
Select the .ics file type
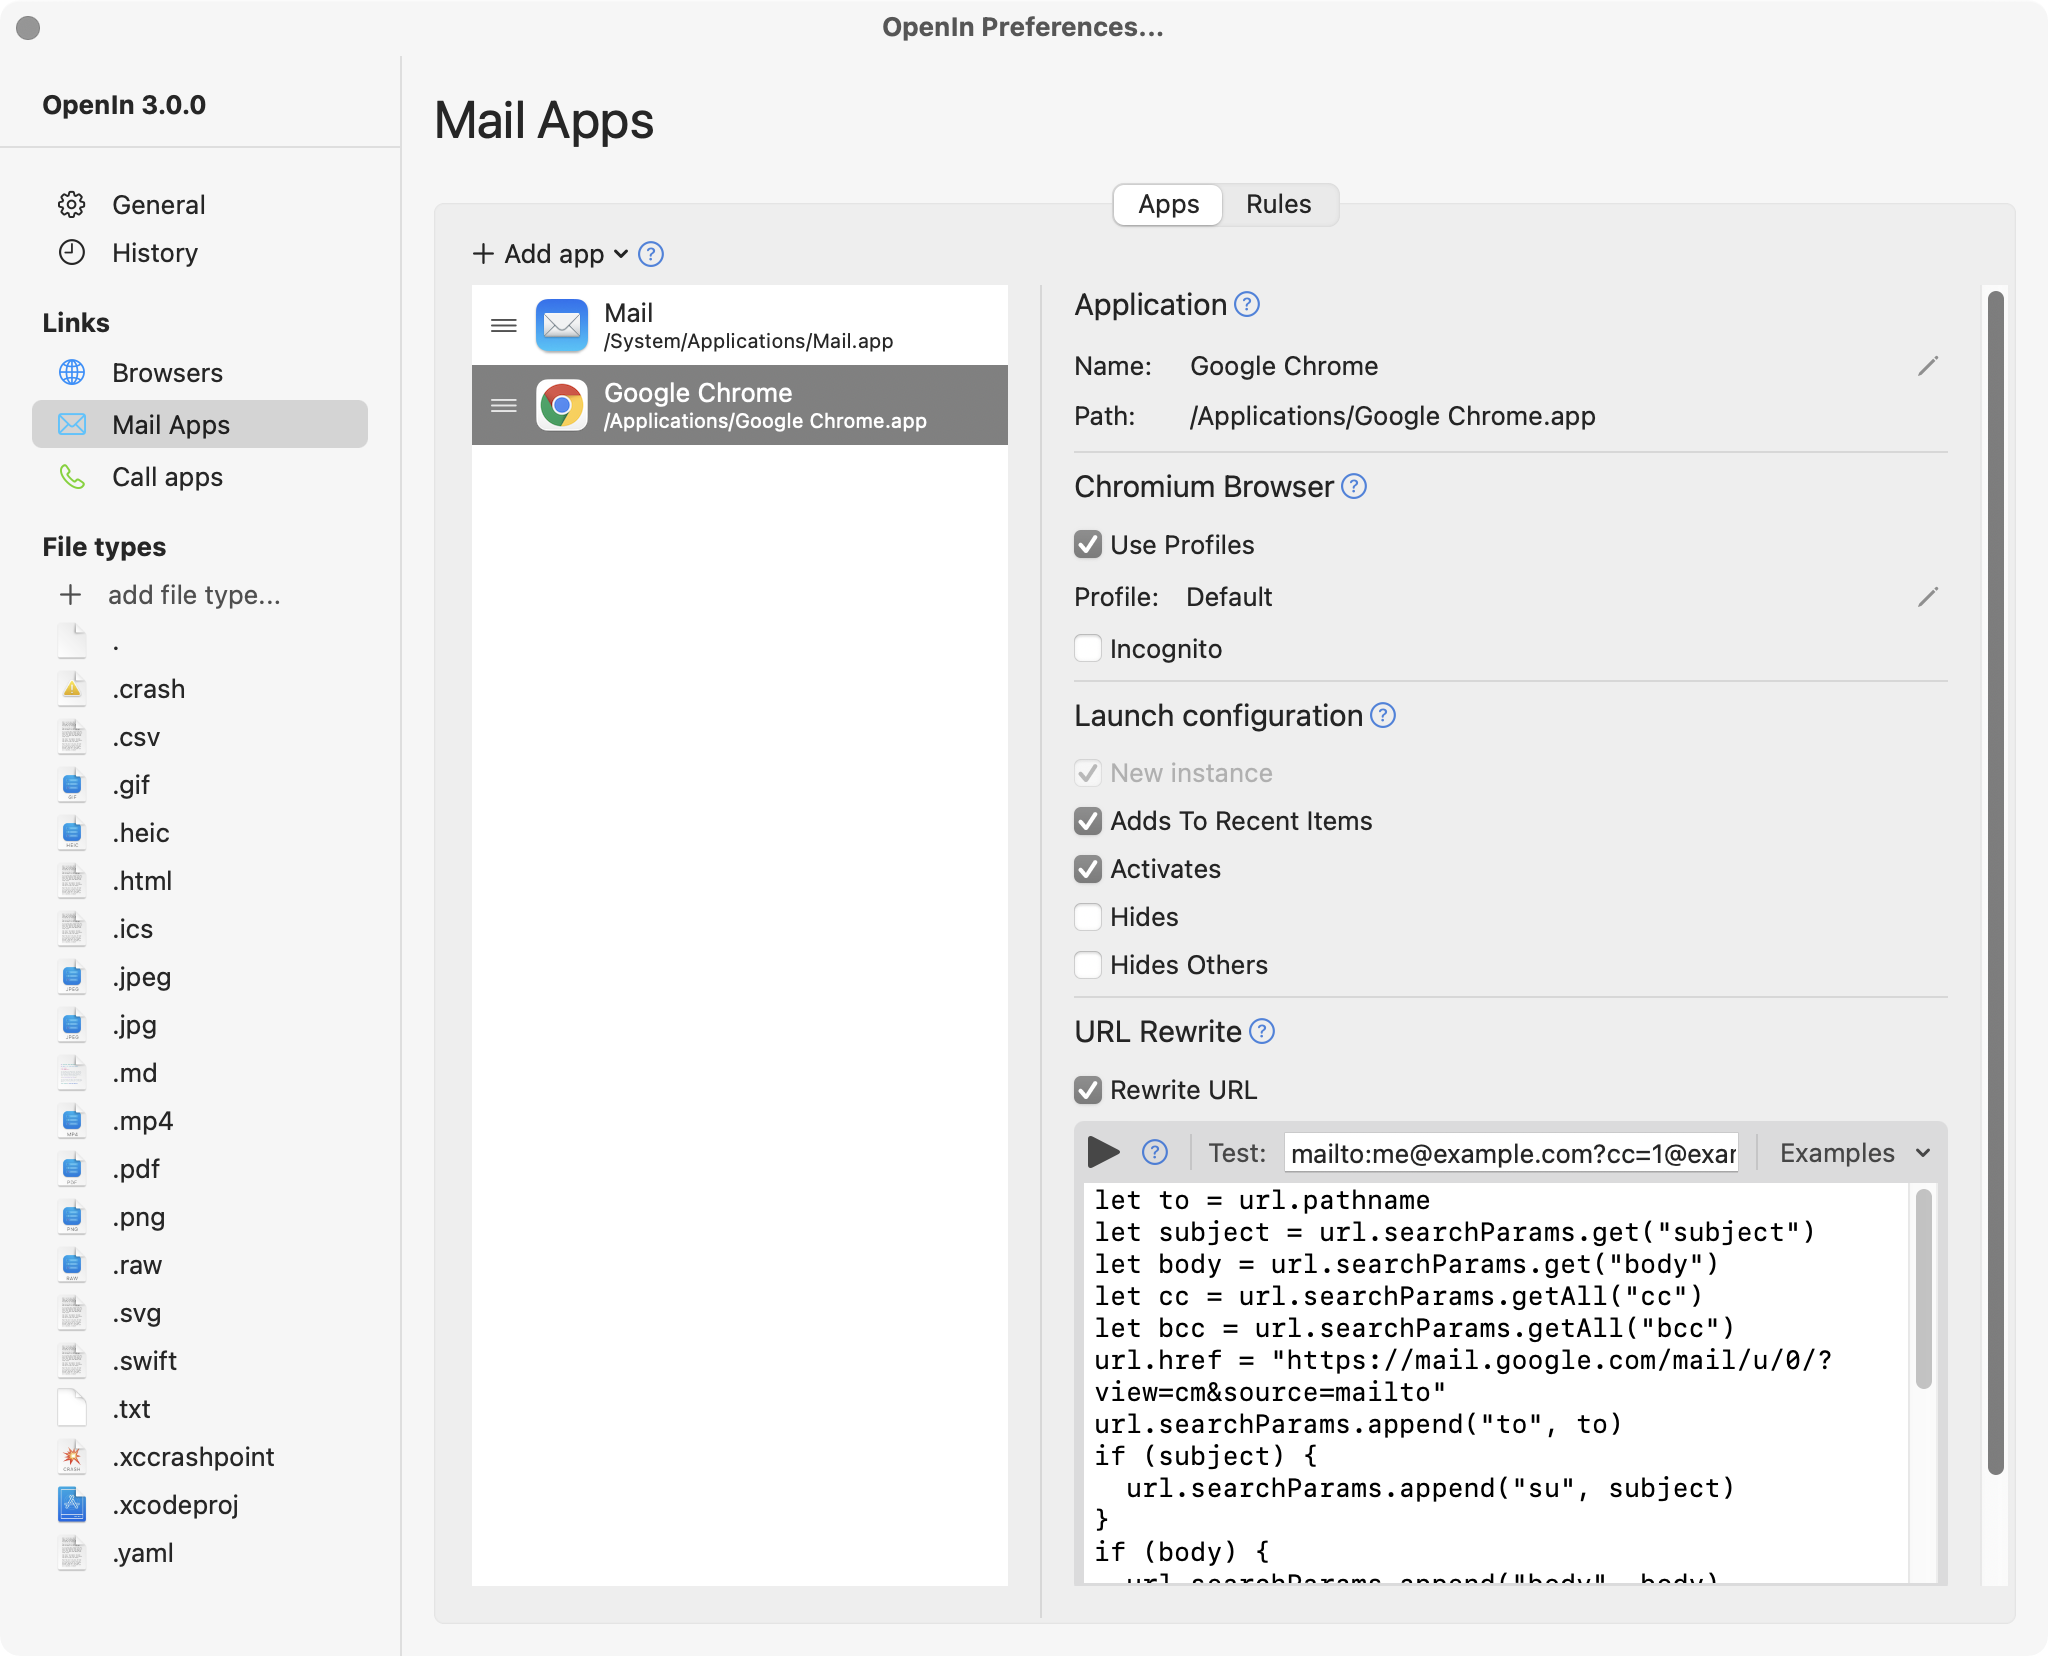click(132, 929)
